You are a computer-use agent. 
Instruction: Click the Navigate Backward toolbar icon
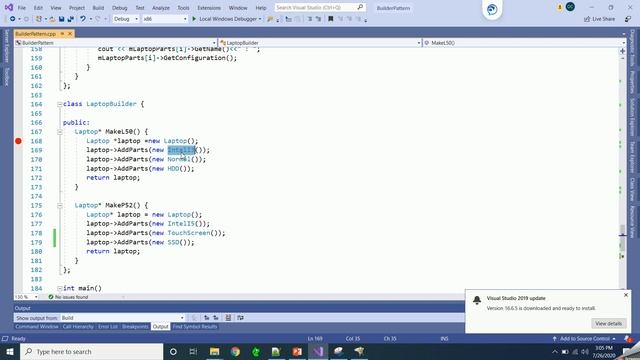coord(12,19)
